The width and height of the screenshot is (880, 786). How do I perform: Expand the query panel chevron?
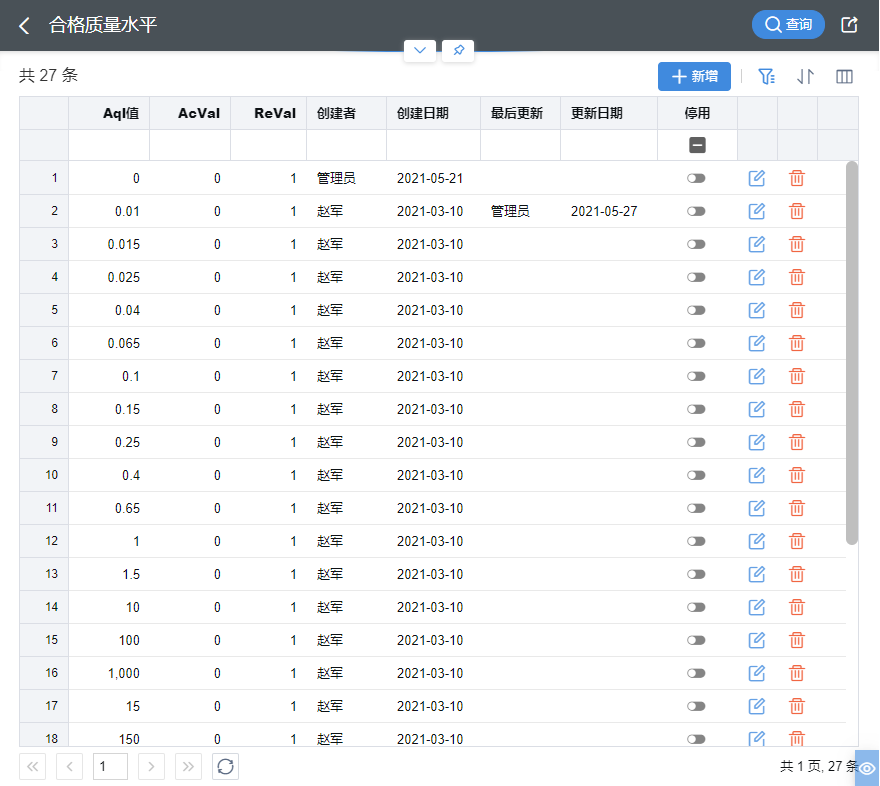click(420, 50)
